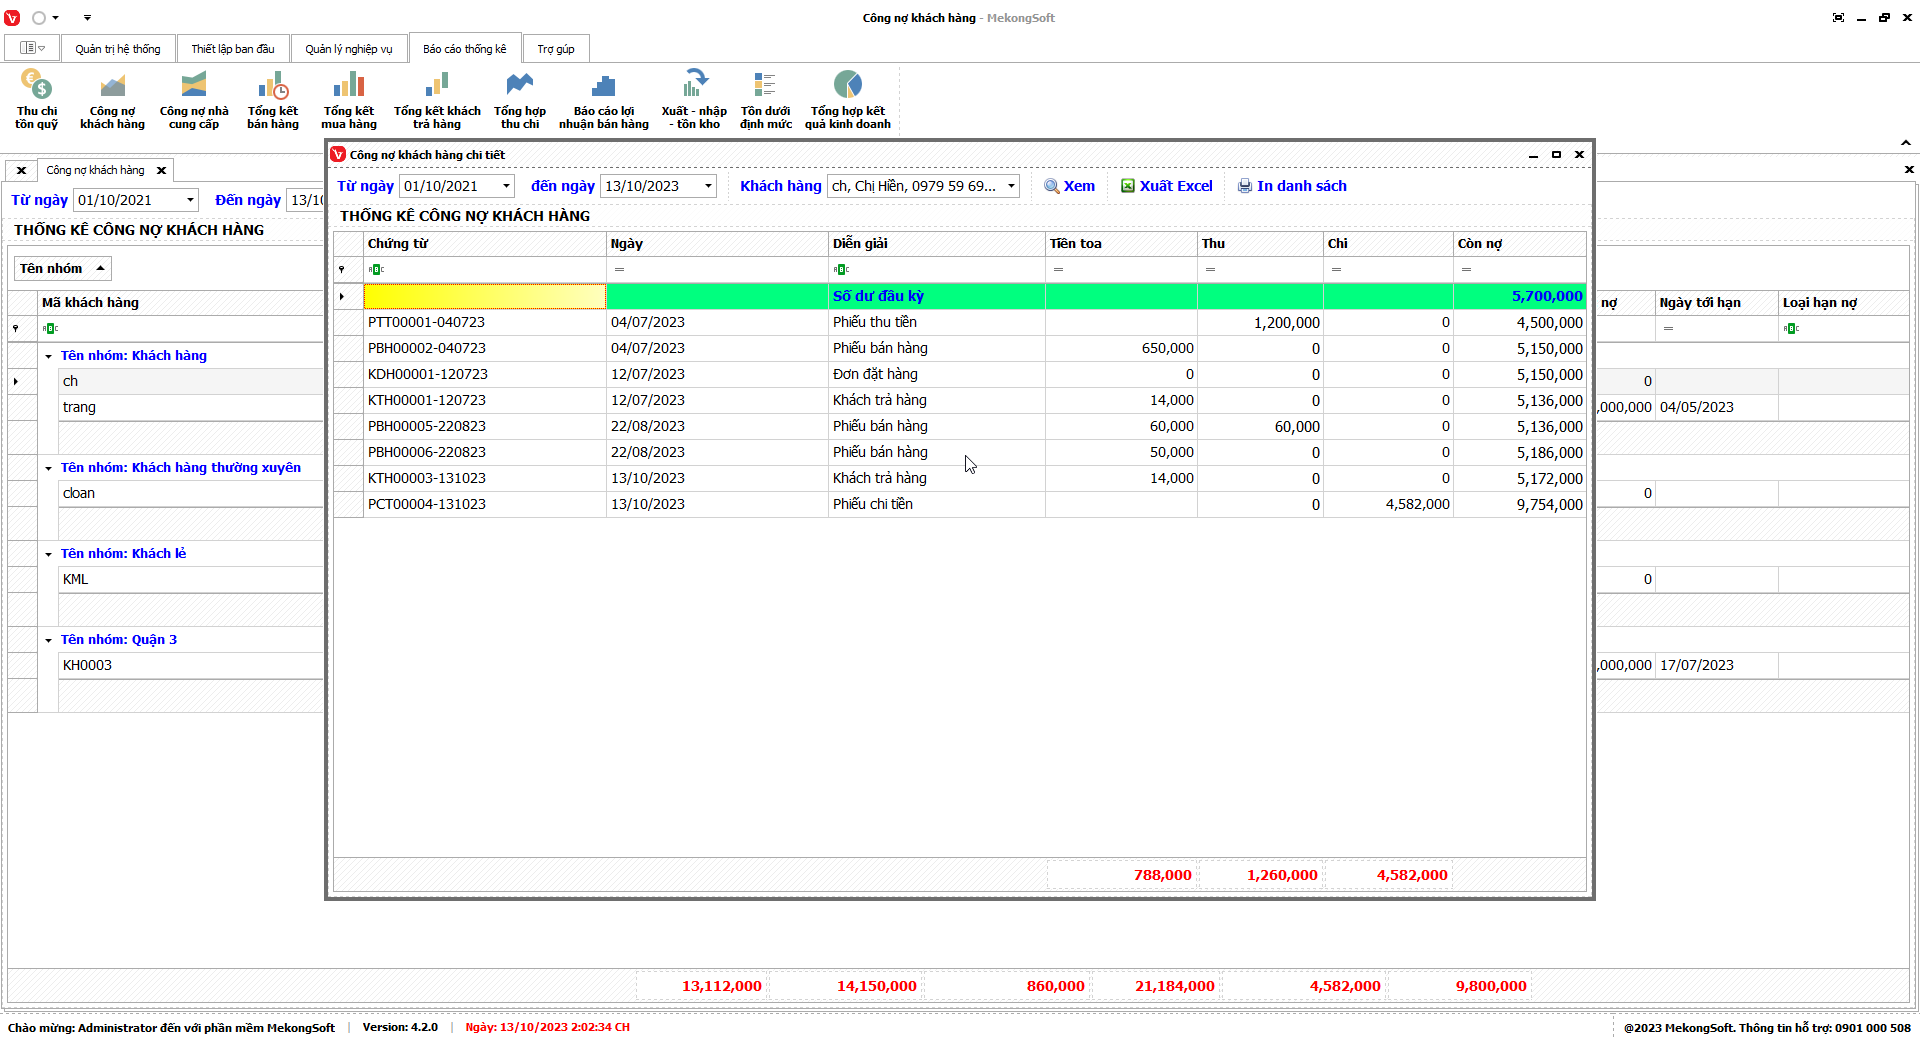Open the đến ngày date dropdown in dialog
The height and width of the screenshot is (1039, 1920).
pyautogui.click(x=708, y=186)
